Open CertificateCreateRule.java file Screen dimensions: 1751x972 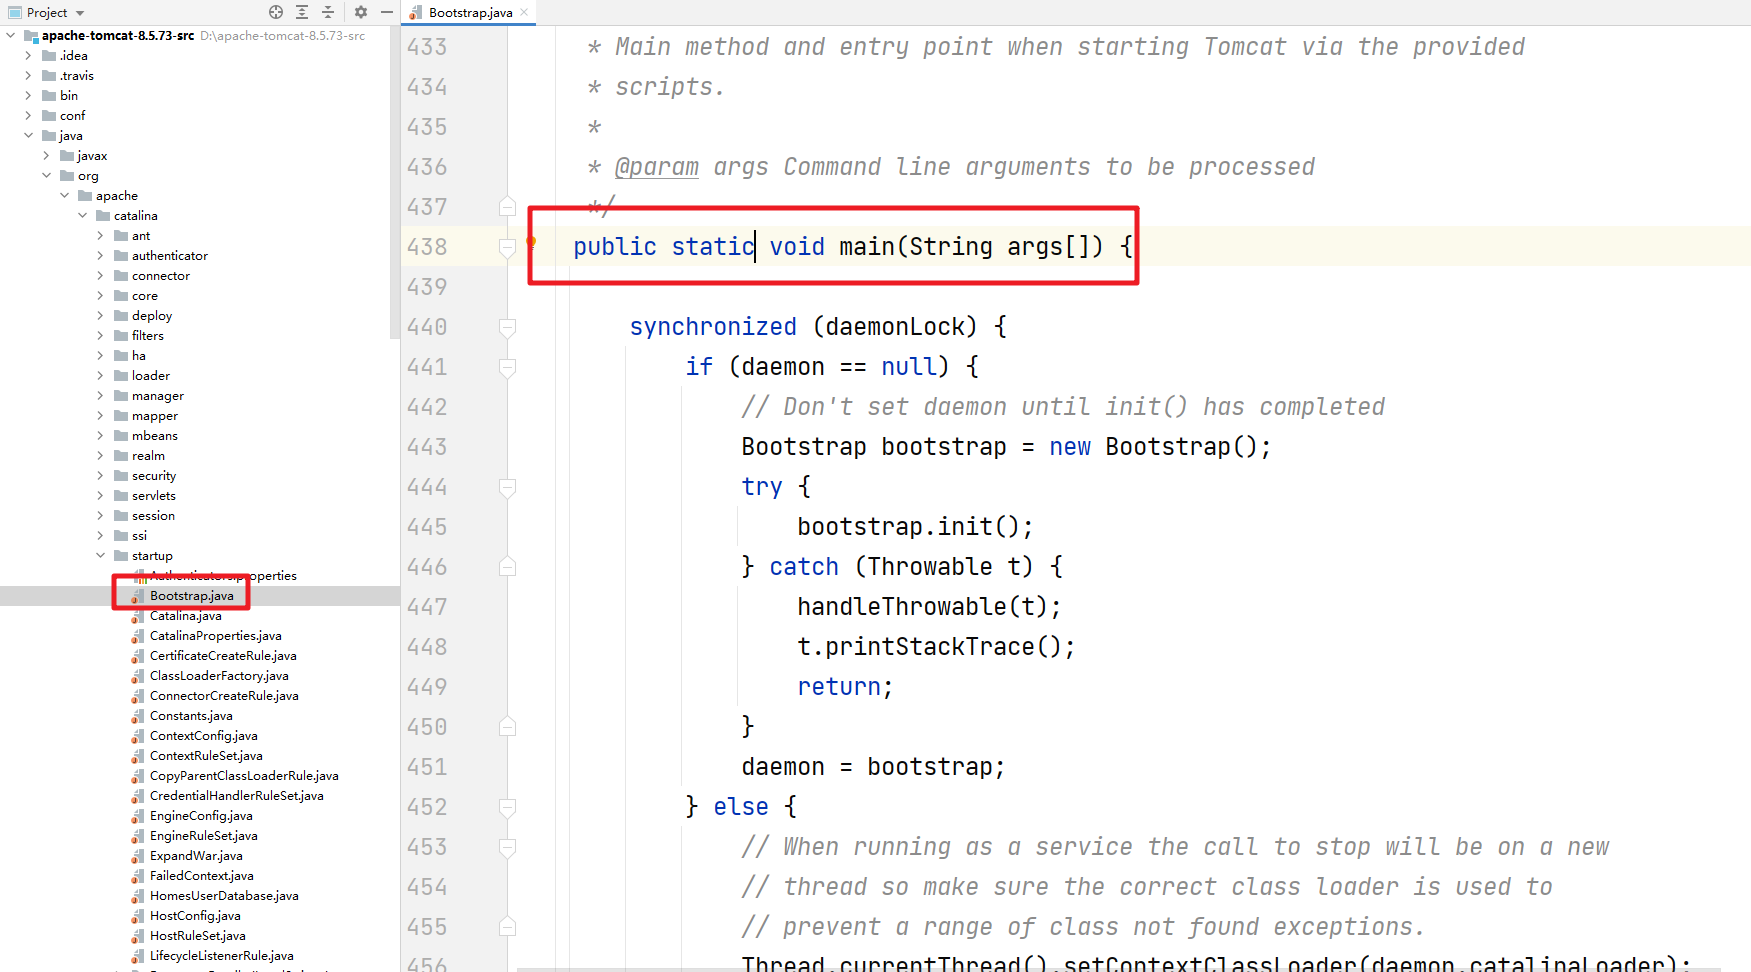[x=223, y=655]
